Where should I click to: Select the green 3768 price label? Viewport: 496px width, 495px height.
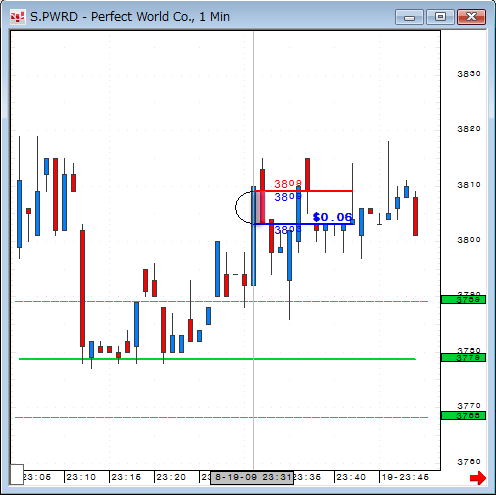pos(463,416)
